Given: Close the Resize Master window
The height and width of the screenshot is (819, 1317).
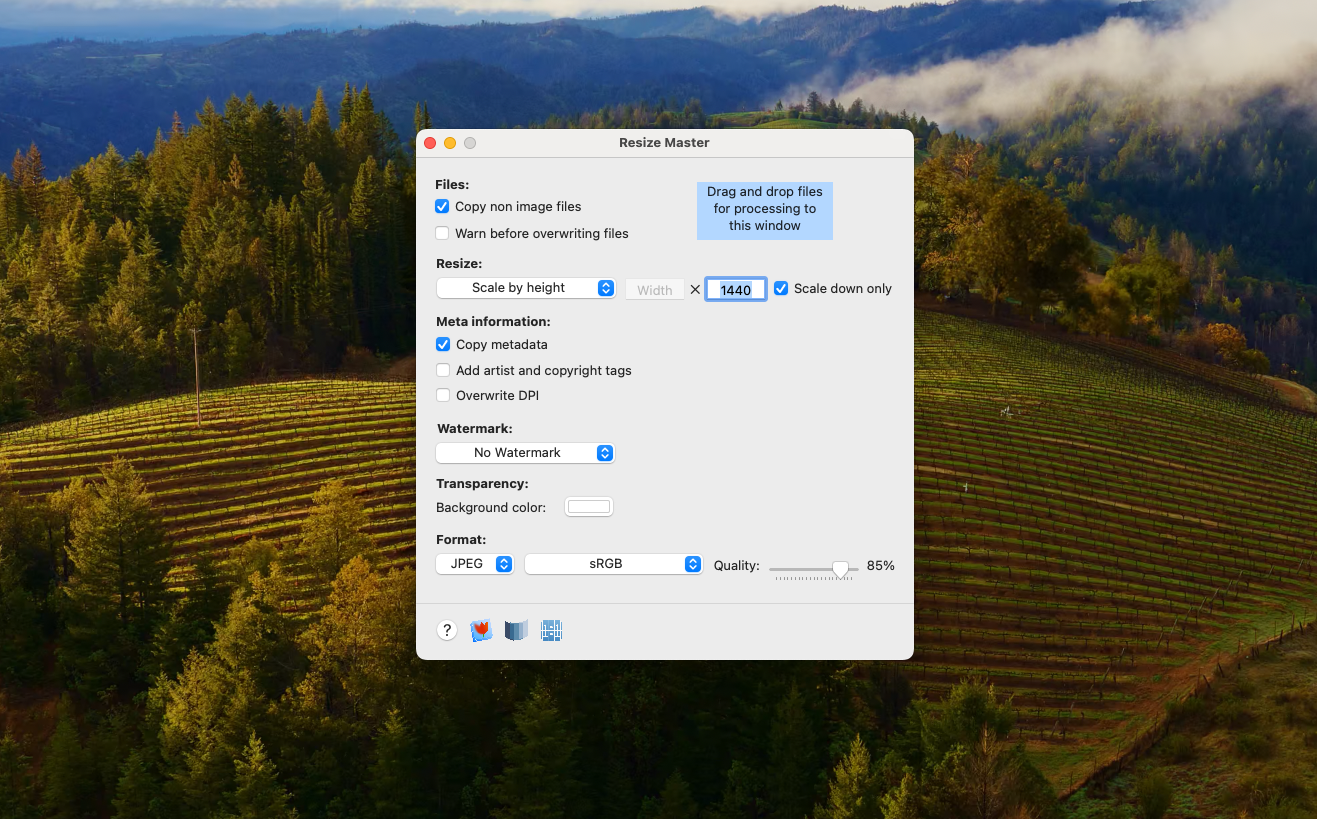Looking at the screenshot, I should pyautogui.click(x=430, y=143).
